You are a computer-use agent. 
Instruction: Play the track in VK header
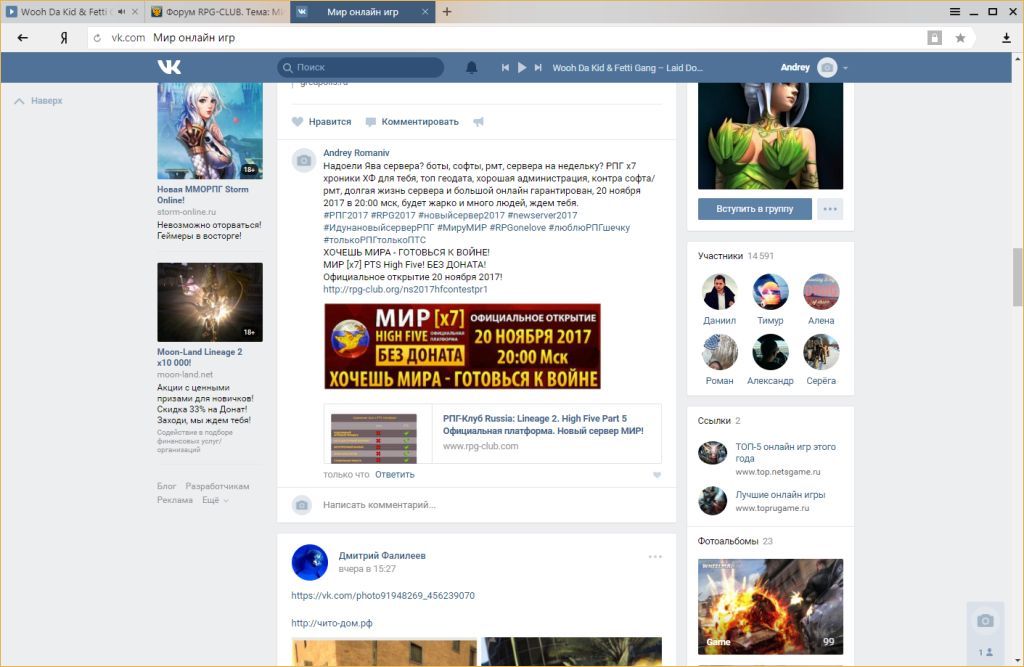[x=522, y=67]
